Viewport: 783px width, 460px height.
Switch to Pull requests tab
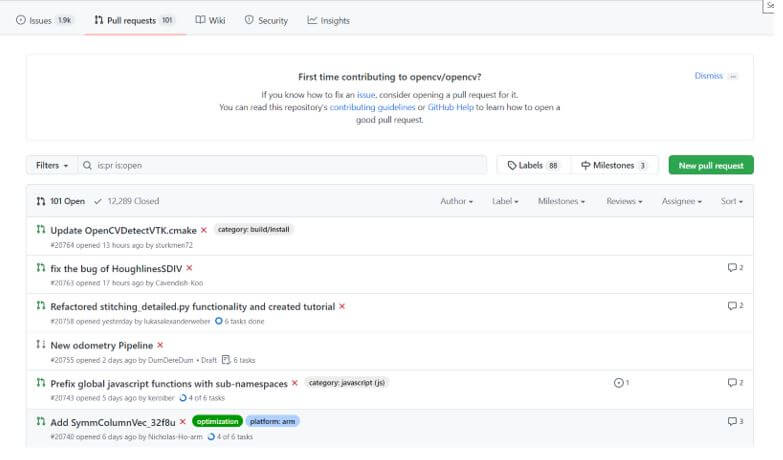point(134,20)
